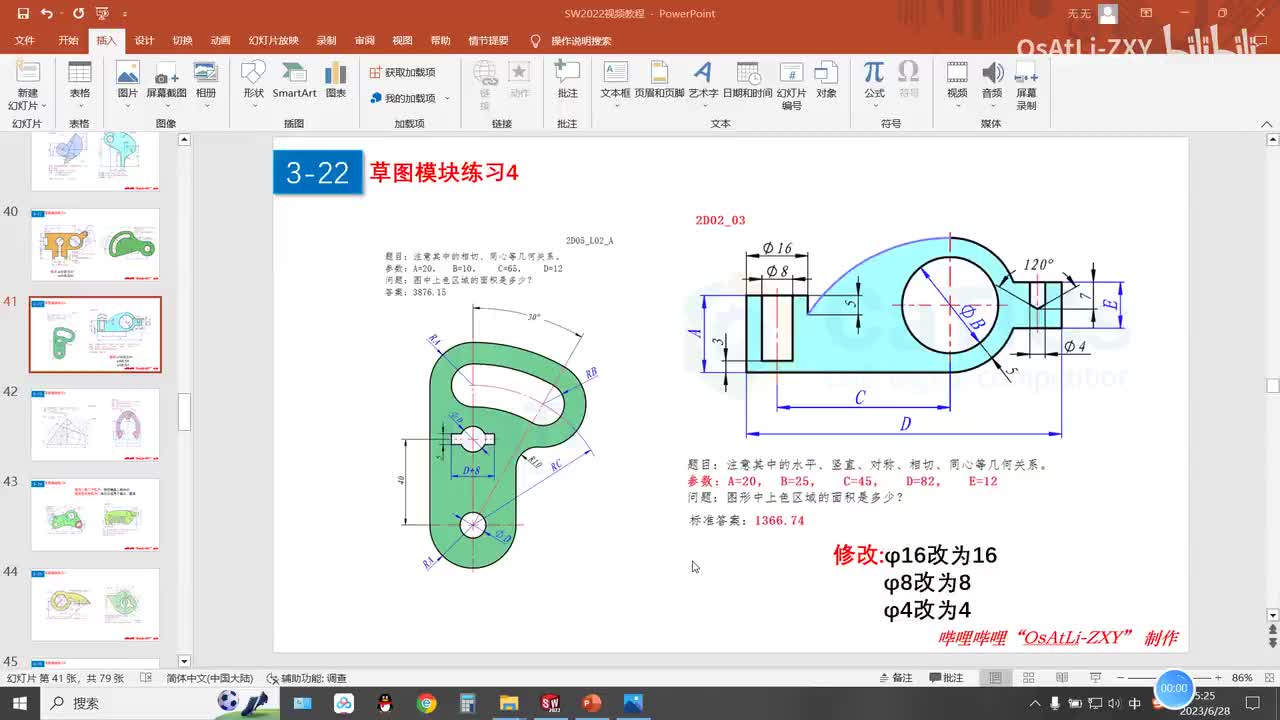This screenshot has width=1280, height=720.
Task: Click the 86% zoom level
Action: [1242, 678]
